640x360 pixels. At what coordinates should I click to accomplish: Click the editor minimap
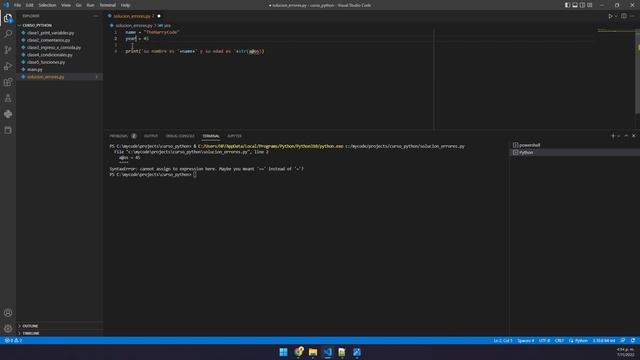[x=616, y=31]
